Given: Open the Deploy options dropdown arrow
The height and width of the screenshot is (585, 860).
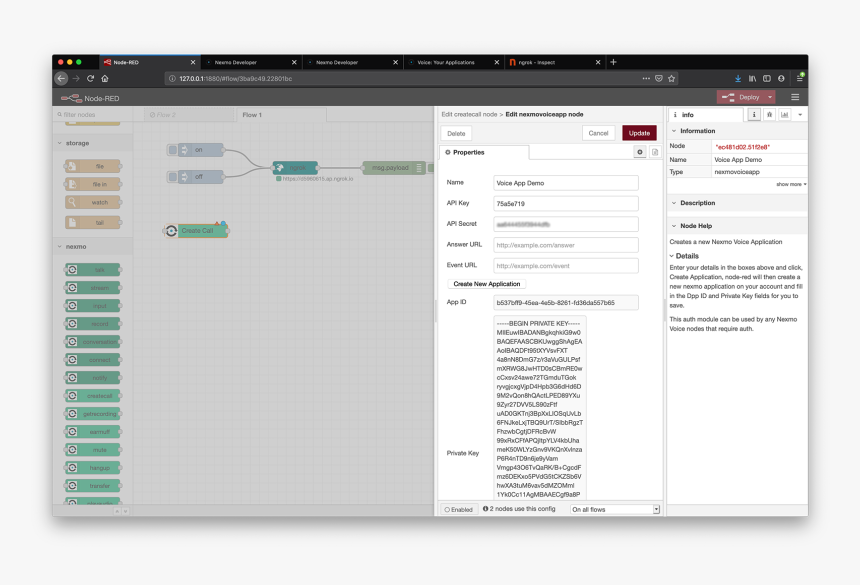Looking at the screenshot, I should coord(770,97).
